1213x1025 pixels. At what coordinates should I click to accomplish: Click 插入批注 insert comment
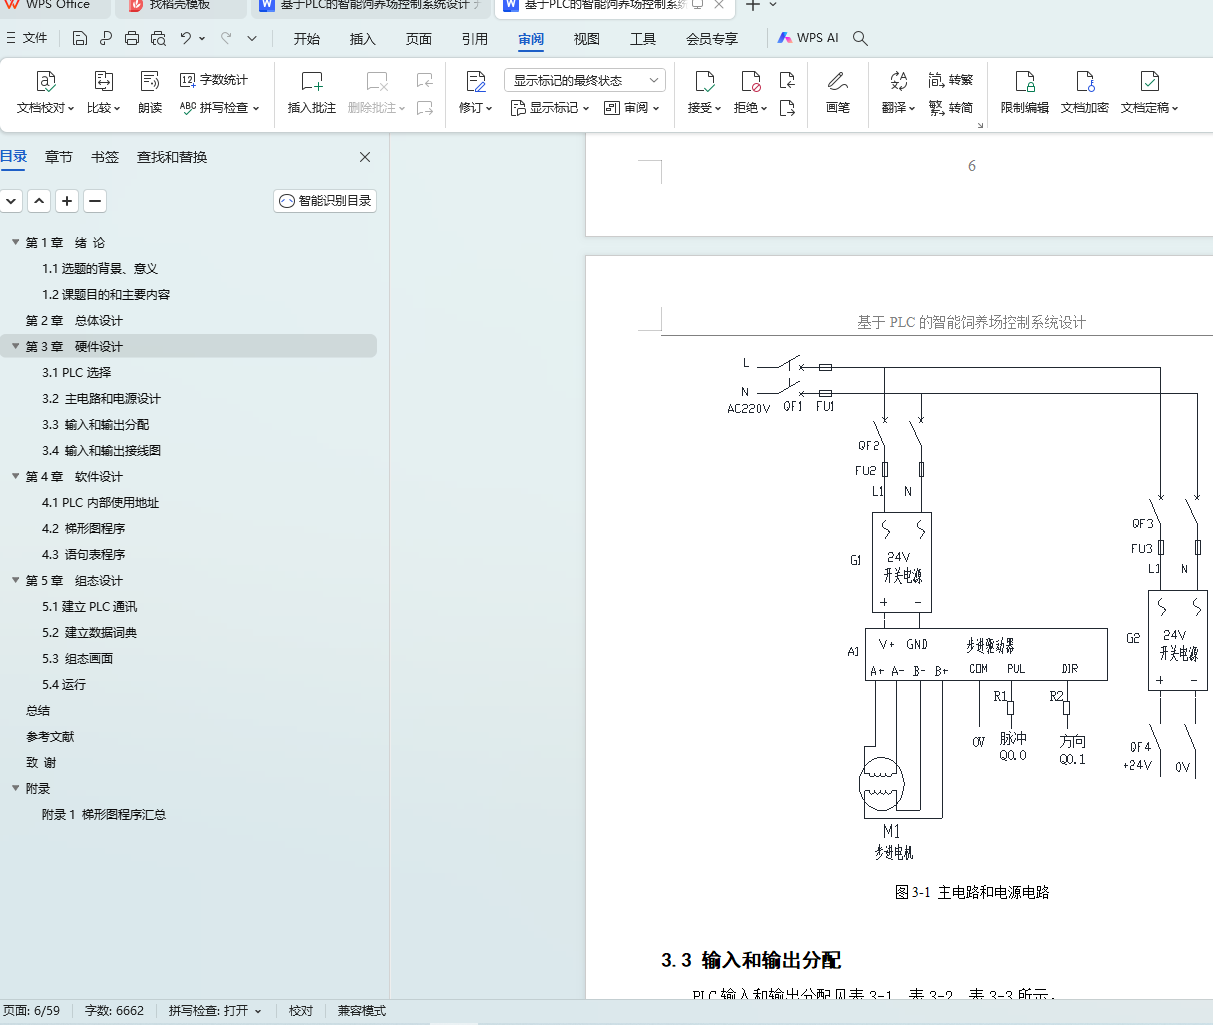coord(312,93)
